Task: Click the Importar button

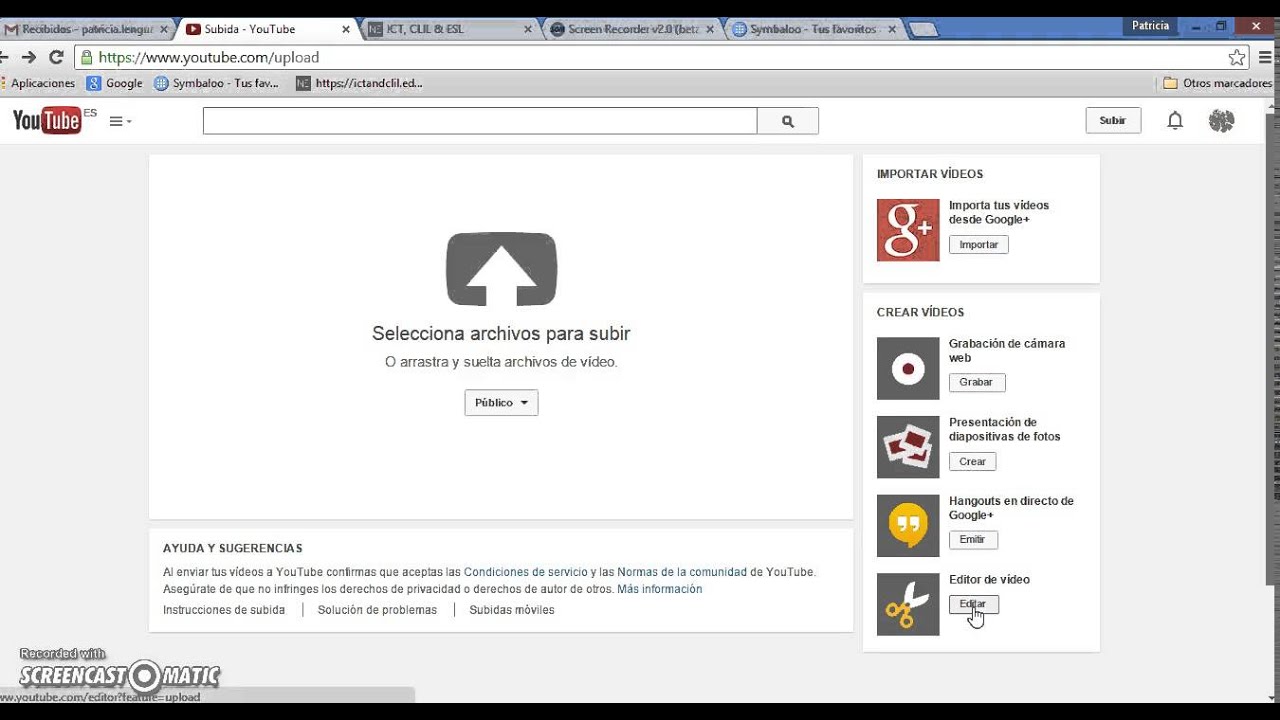Action: 978,244
